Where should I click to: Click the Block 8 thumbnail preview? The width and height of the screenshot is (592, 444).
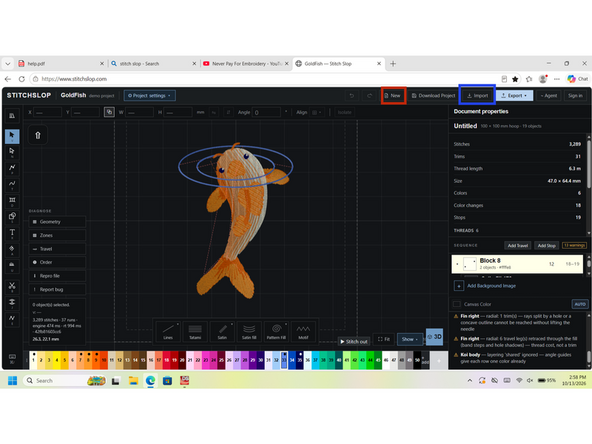coord(469,264)
